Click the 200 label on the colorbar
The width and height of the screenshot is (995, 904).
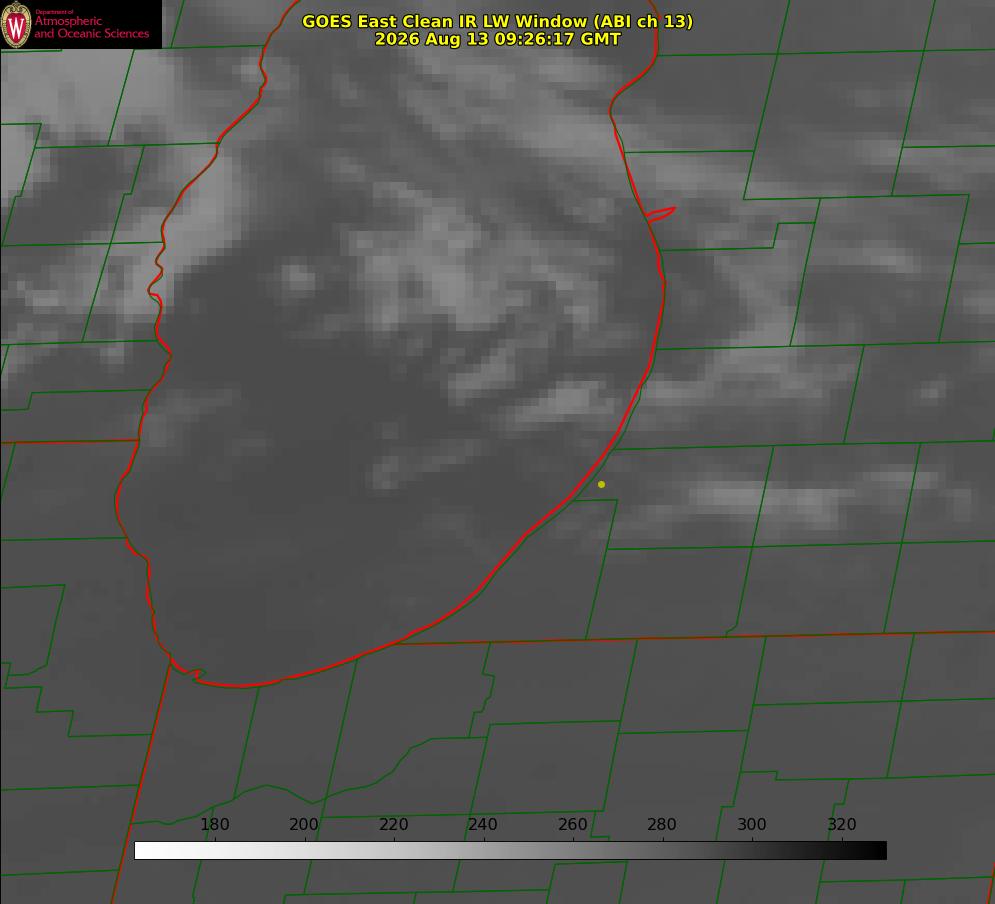(304, 824)
